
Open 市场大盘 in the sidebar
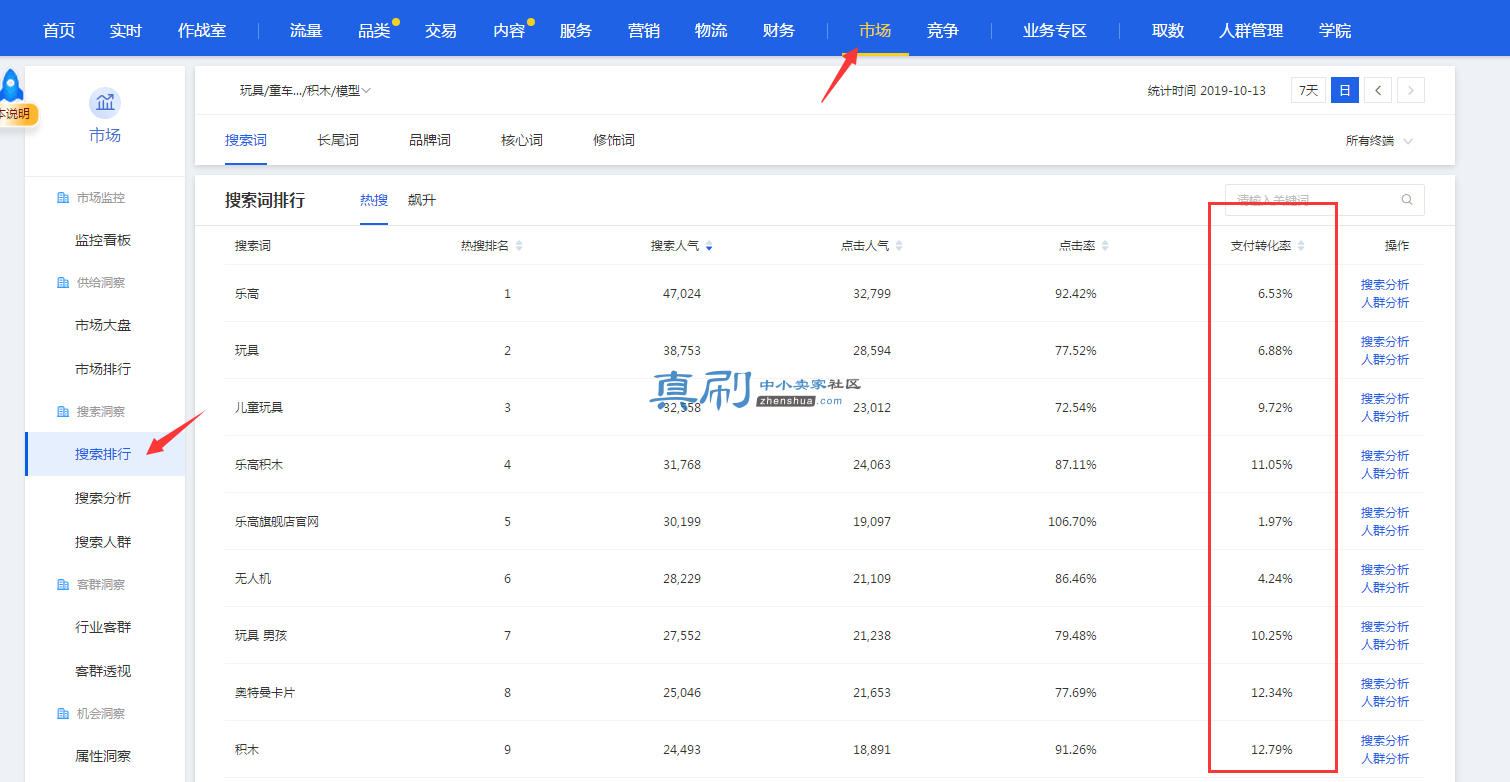[103, 325]
